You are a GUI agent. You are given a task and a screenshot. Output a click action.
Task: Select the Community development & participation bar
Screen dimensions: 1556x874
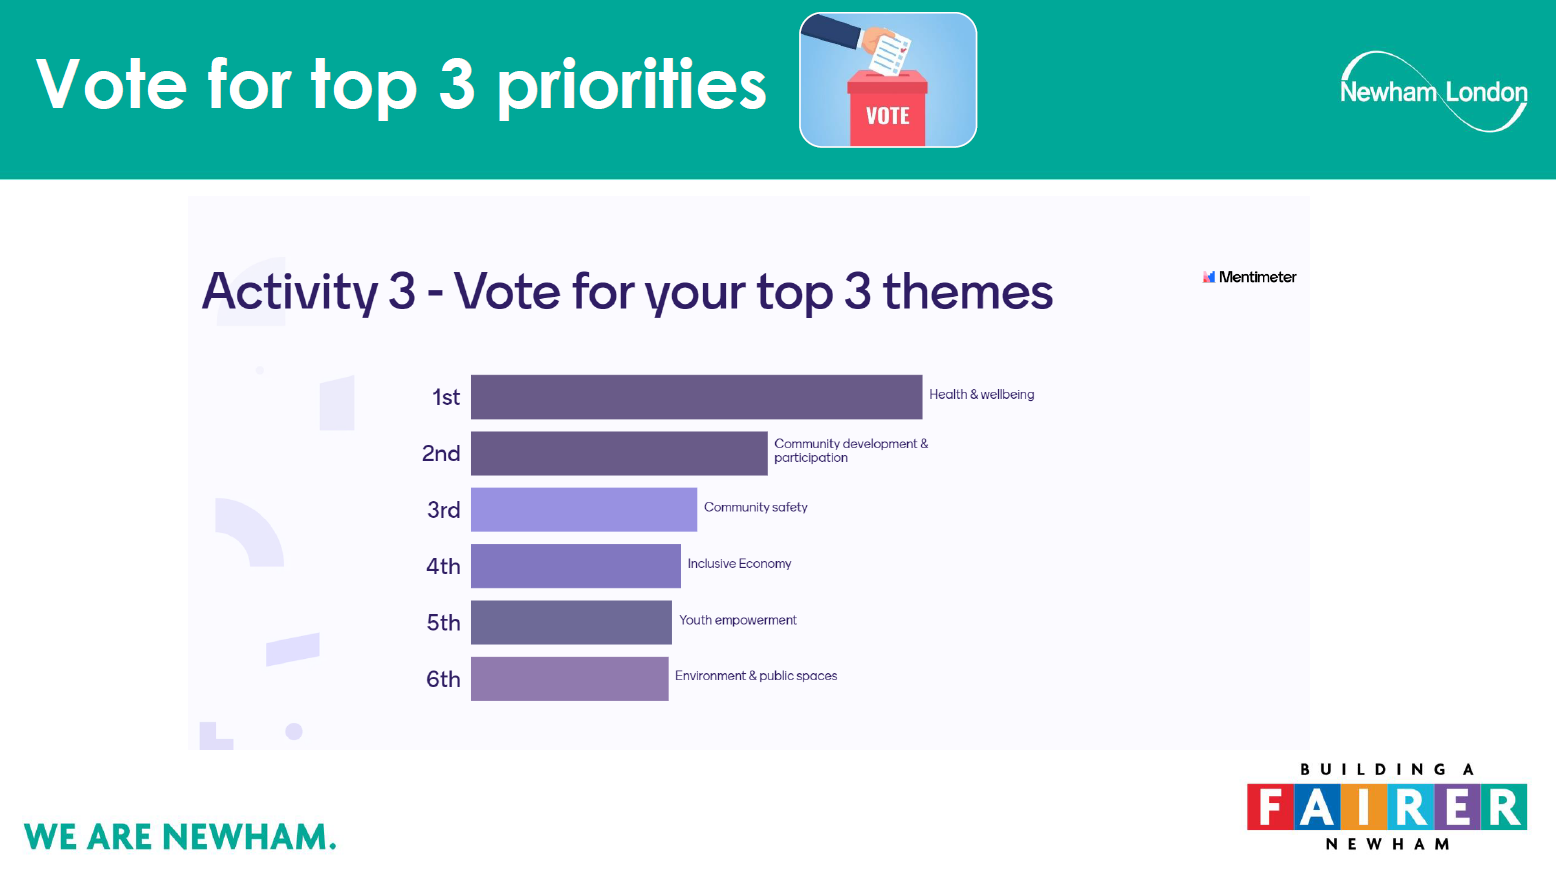(619, 453)
